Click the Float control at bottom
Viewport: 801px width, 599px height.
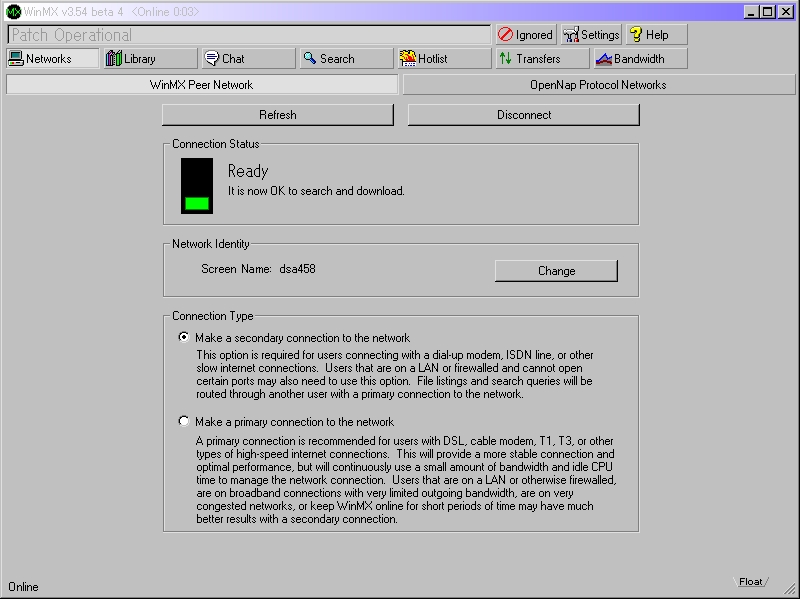750,582
